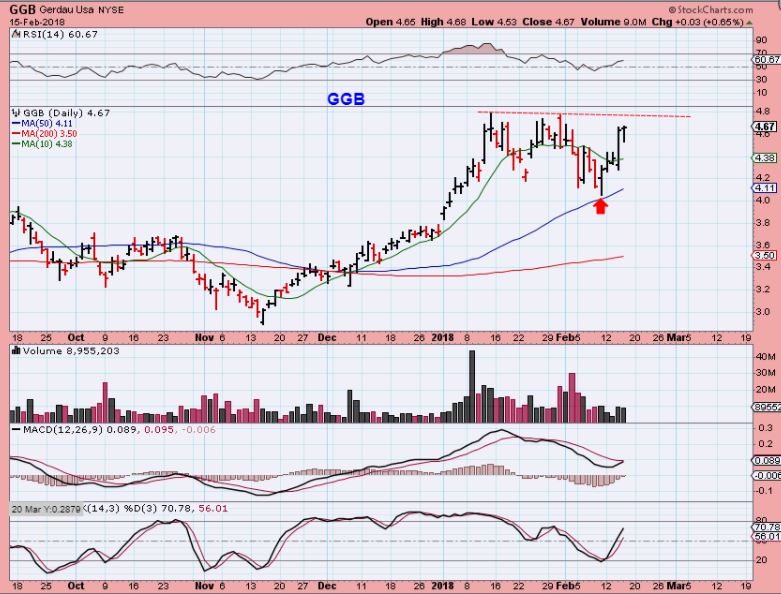Select the GGB (Daily) 4.67 legend
781x594 pixels.
(x=67, y=113)
